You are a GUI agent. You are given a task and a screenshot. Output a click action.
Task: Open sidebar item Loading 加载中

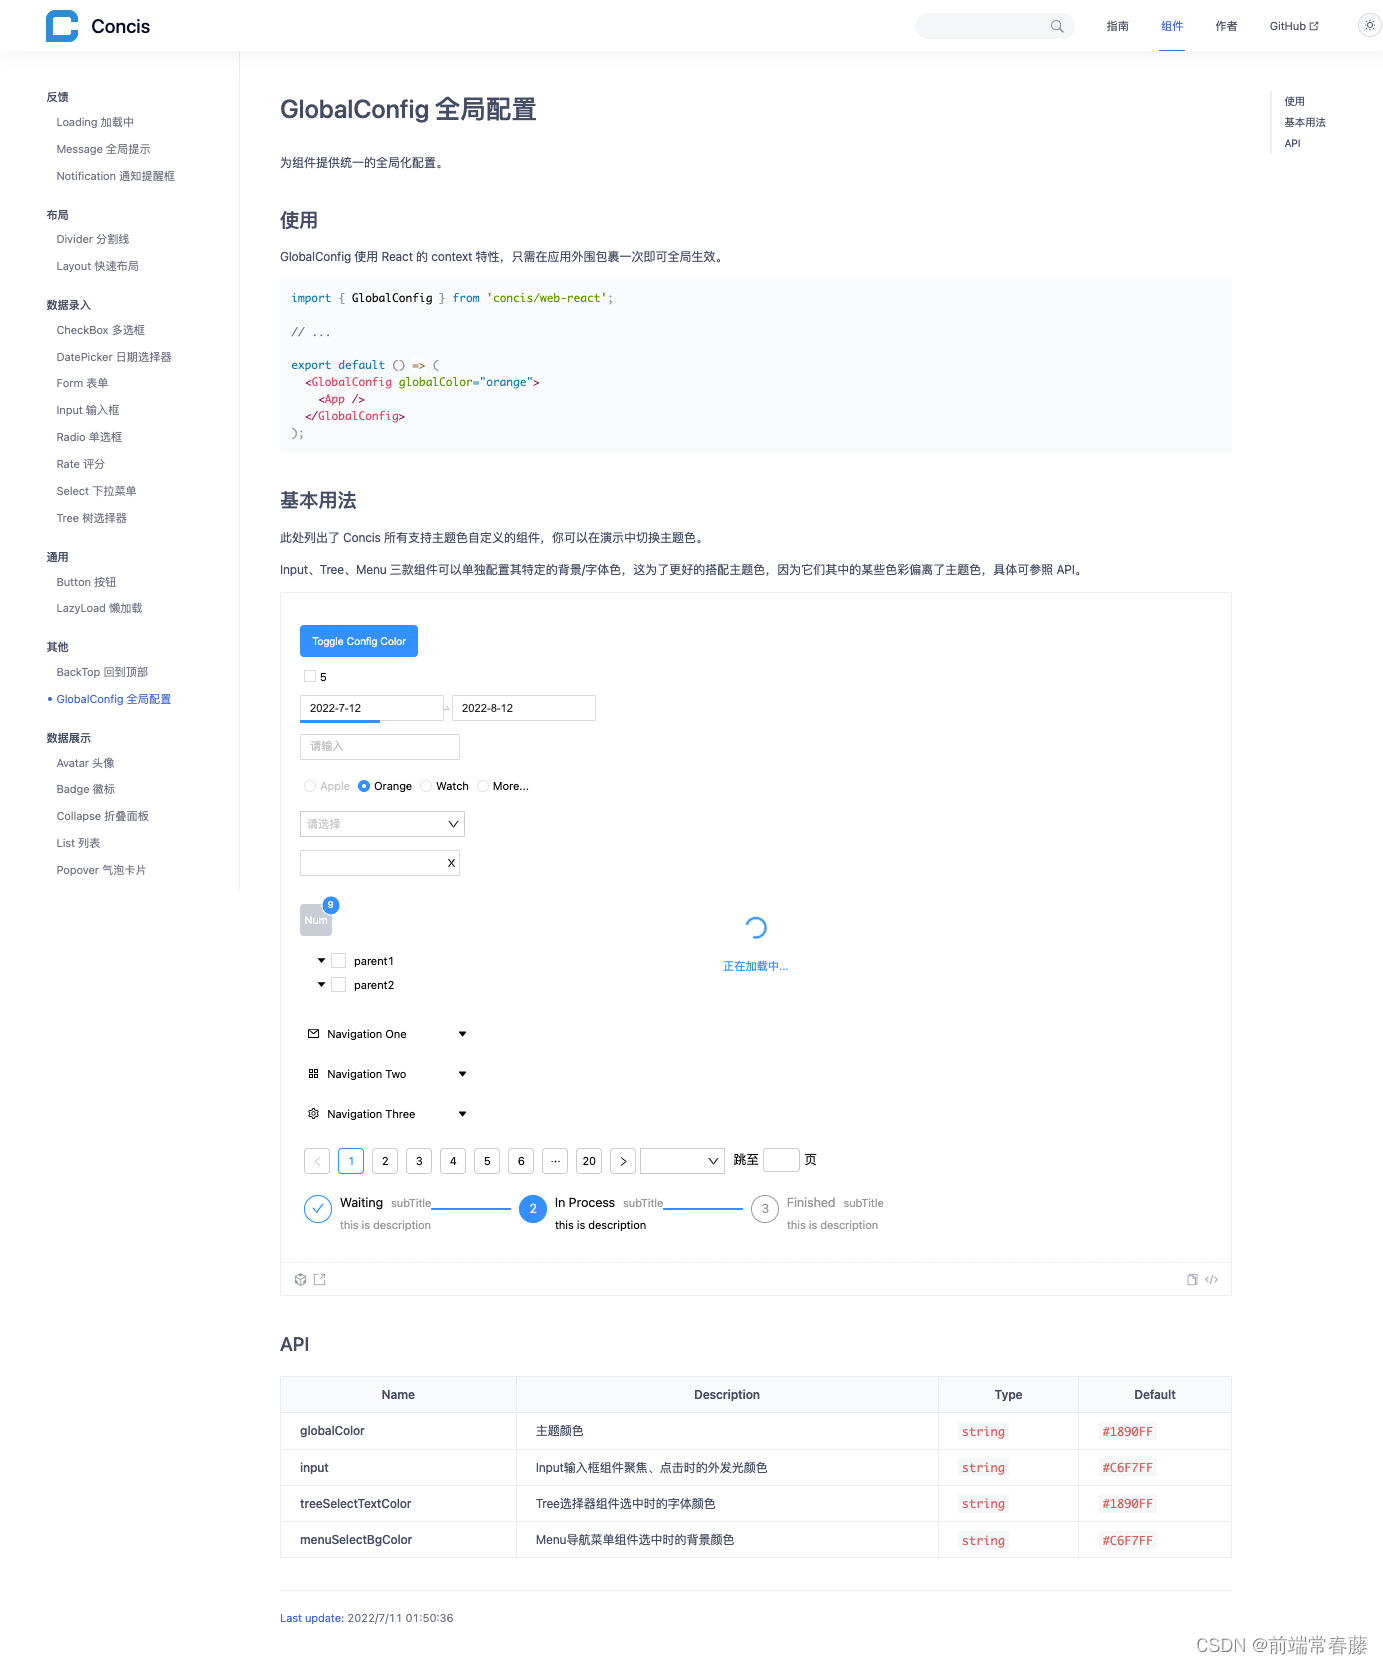(95, 122)
